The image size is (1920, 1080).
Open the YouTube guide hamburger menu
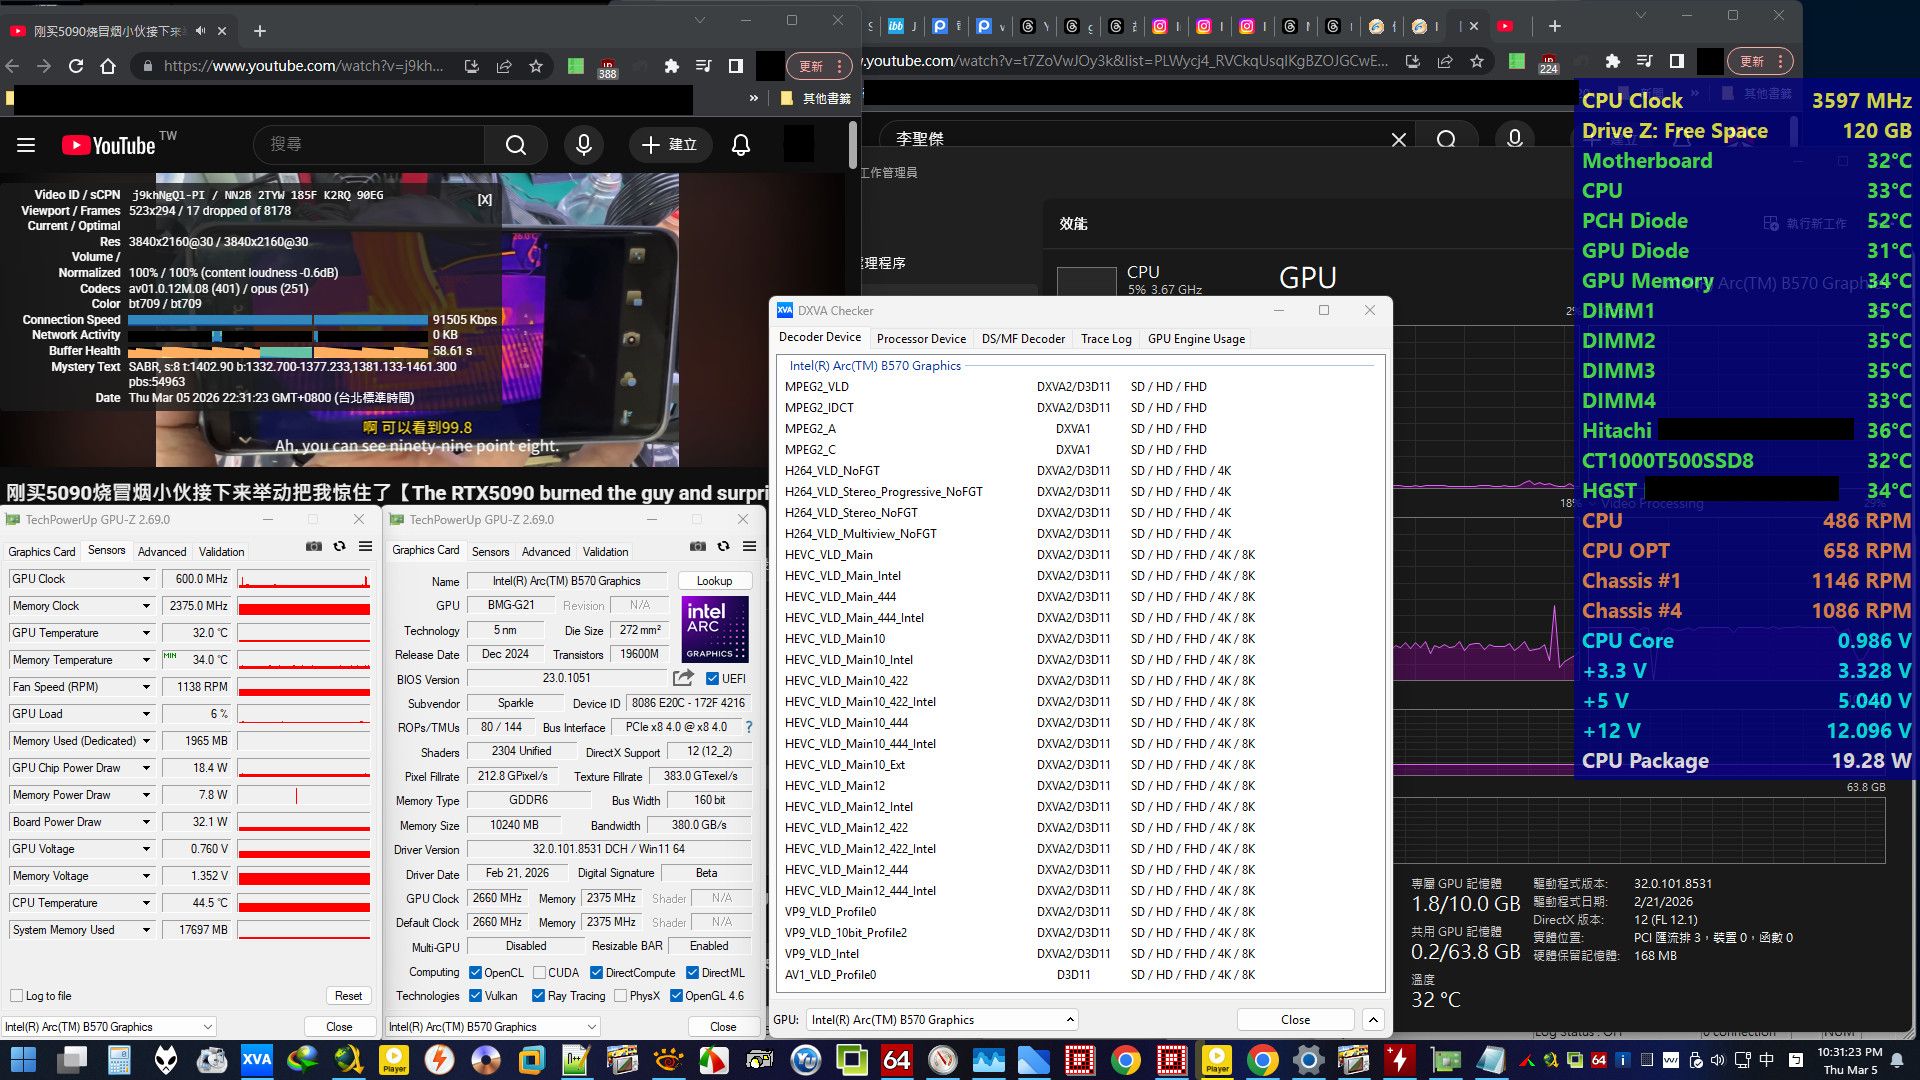point(26,145)
